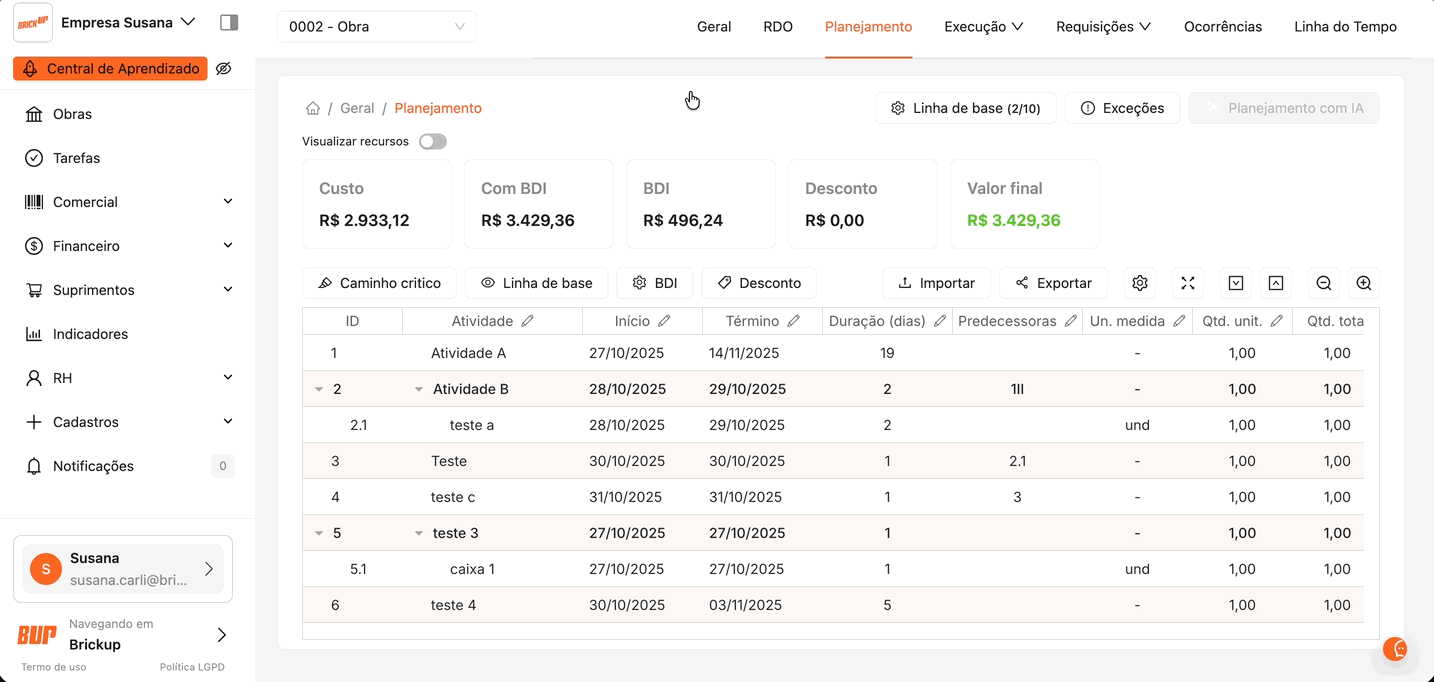Click the home icon in breadcrumb
This screenshot has height=682, width=1434.
click(x=313, y=108)
